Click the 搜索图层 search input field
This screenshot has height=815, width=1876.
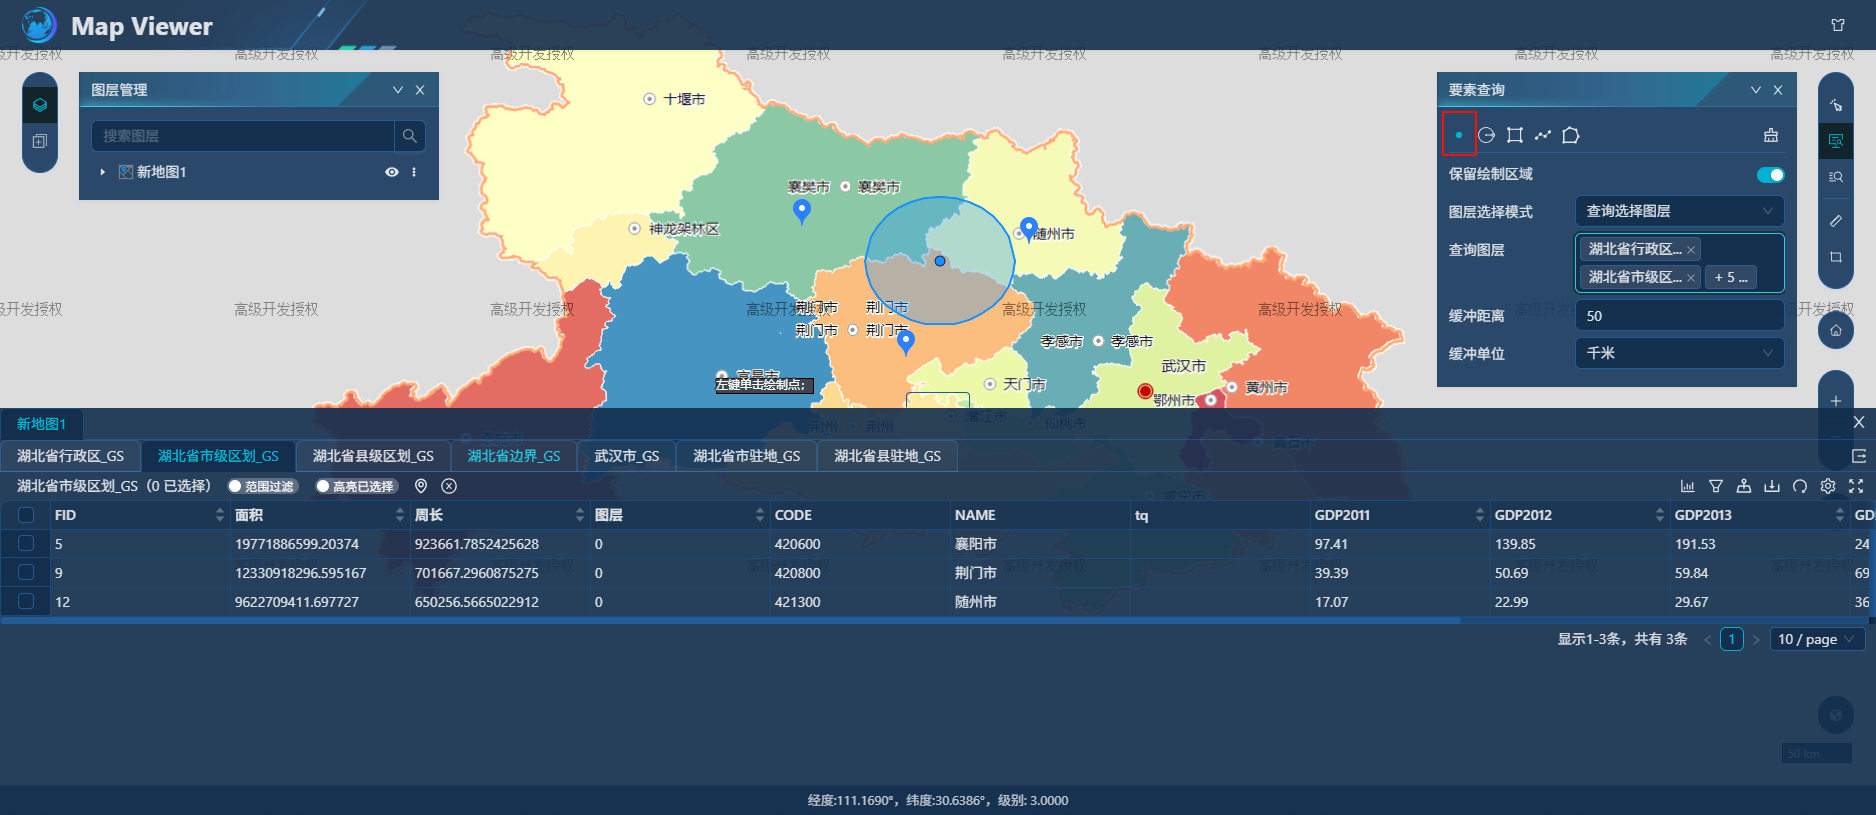click(x=243, y=136)
